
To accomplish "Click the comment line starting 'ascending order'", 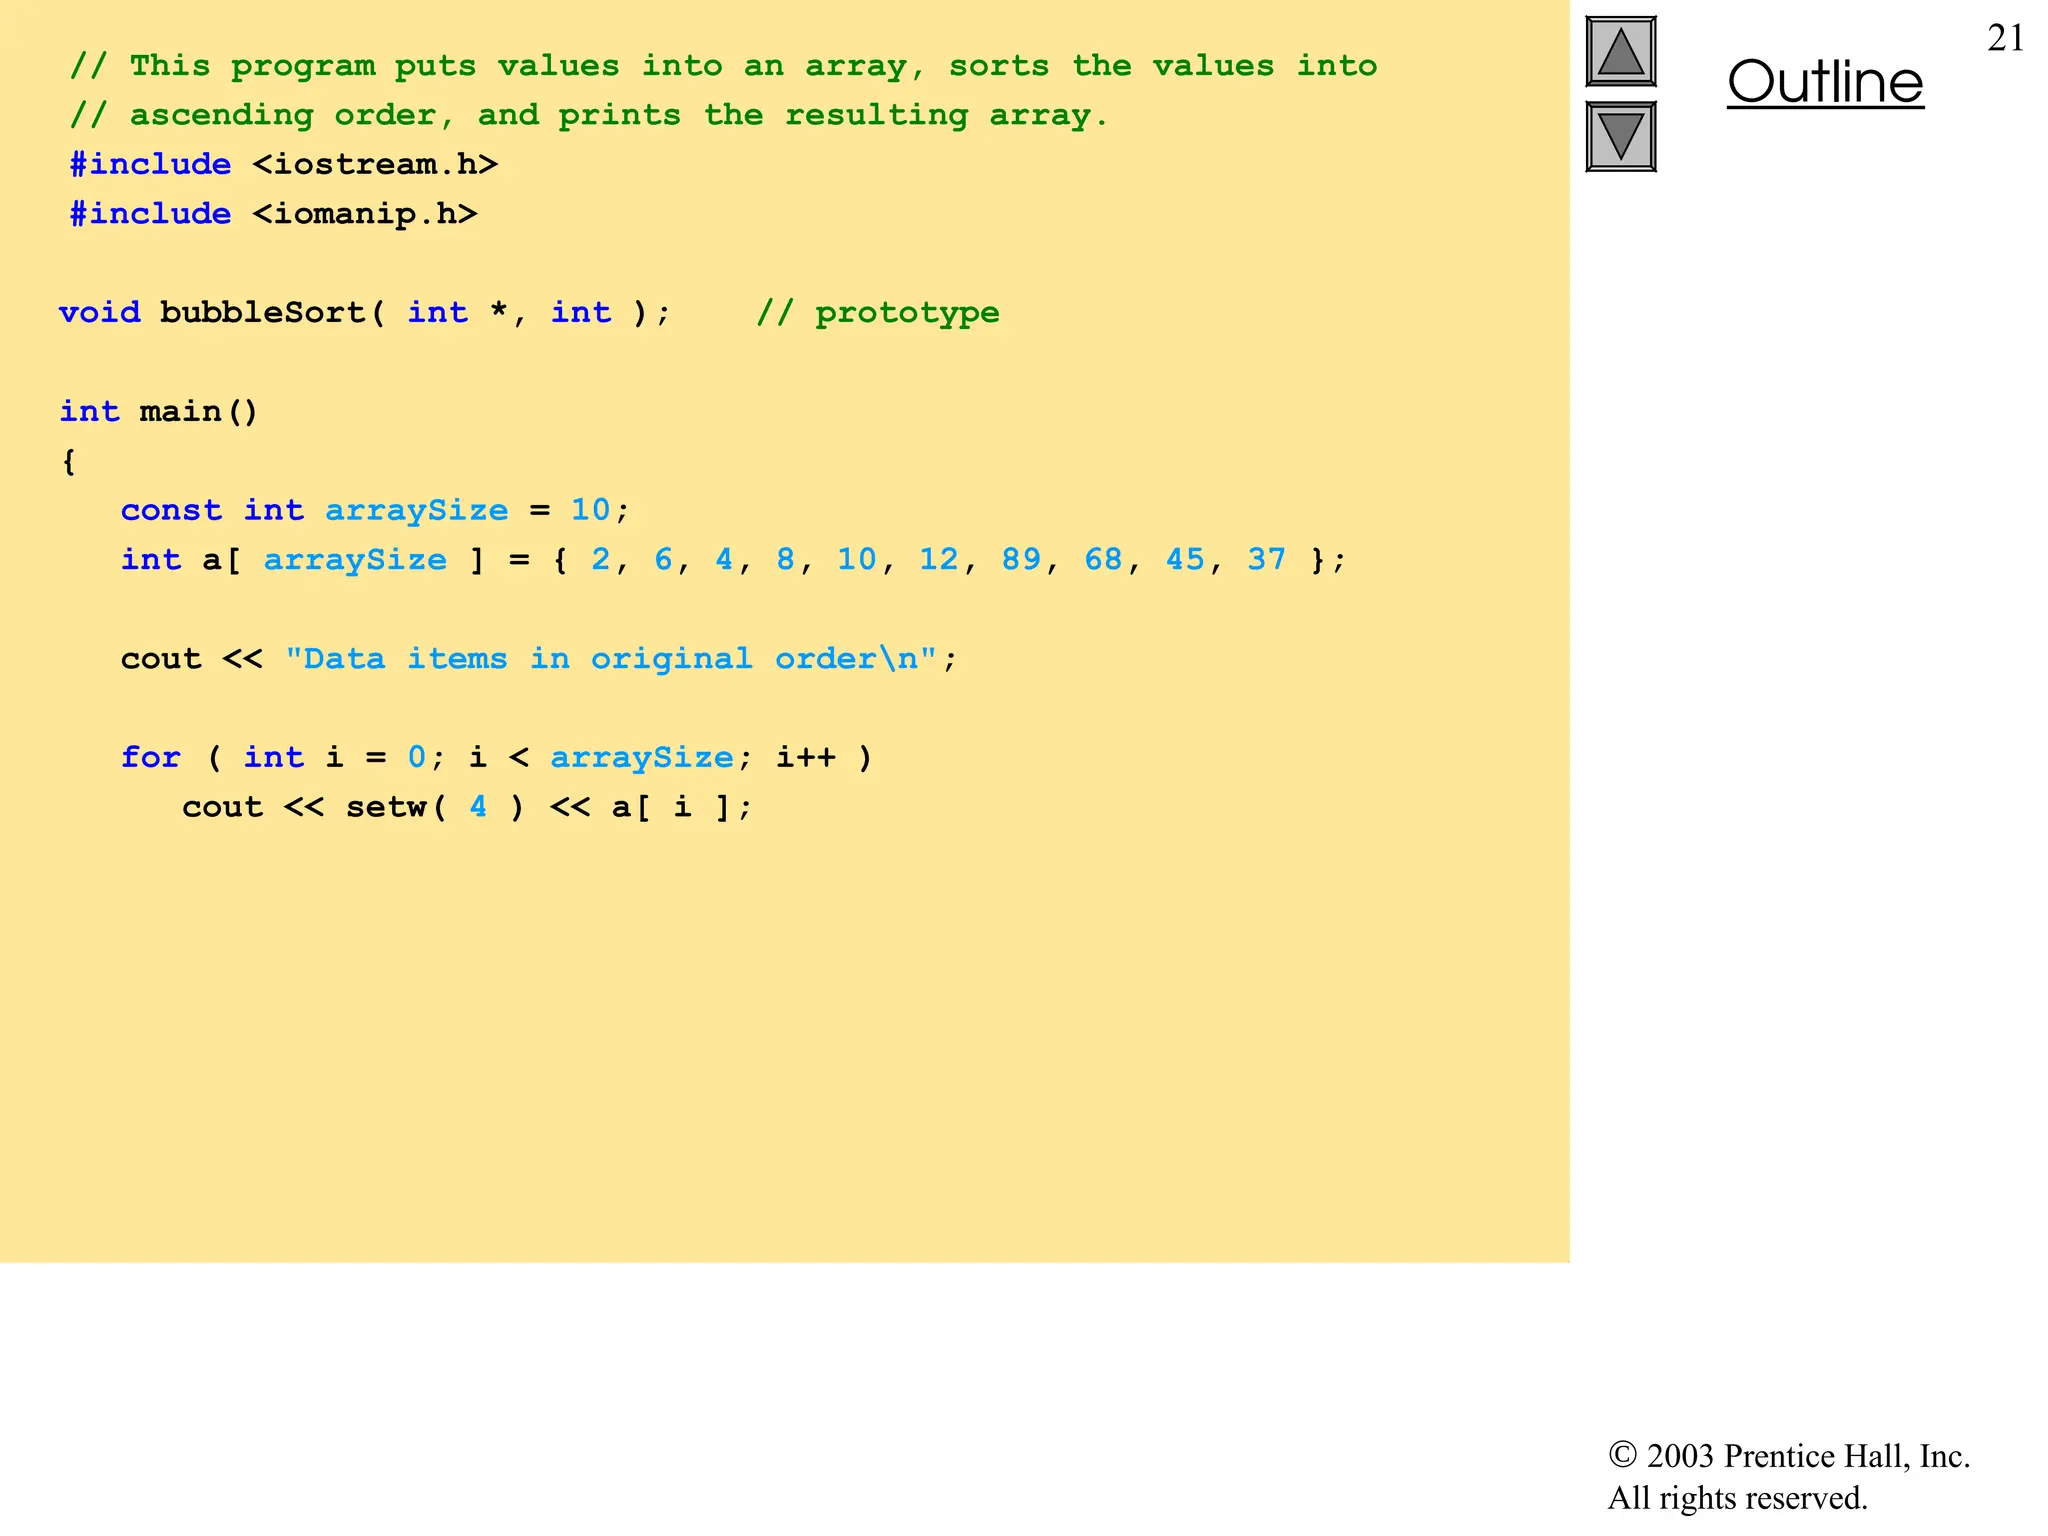I will click(x=589, y=115).
